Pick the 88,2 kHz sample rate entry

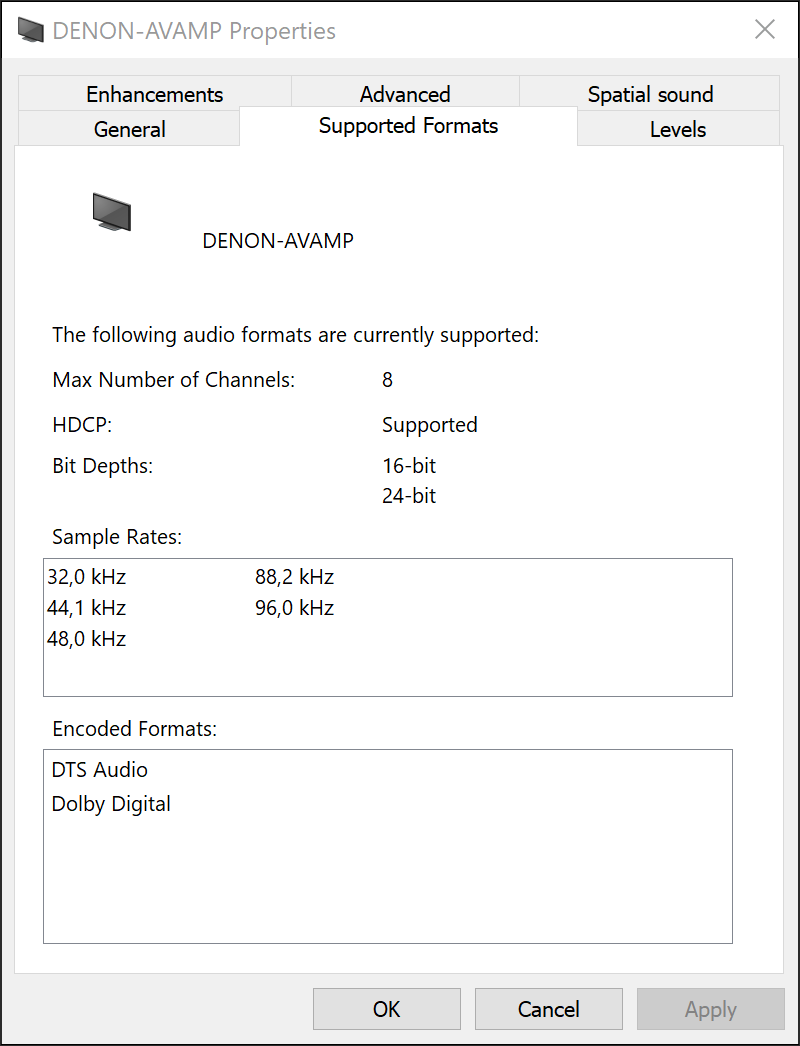pos(294,577)
